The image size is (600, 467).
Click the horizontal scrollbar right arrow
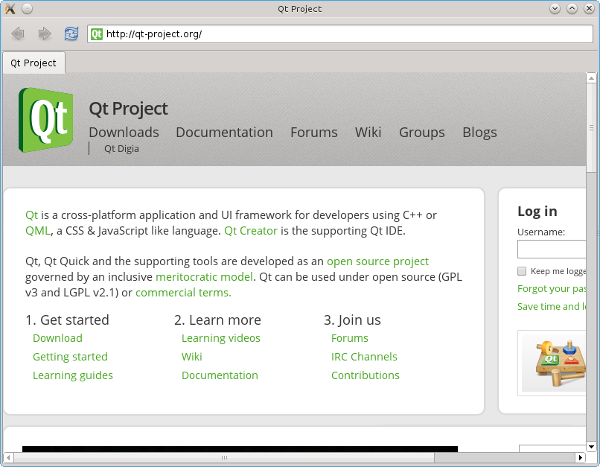click(579, 456)
